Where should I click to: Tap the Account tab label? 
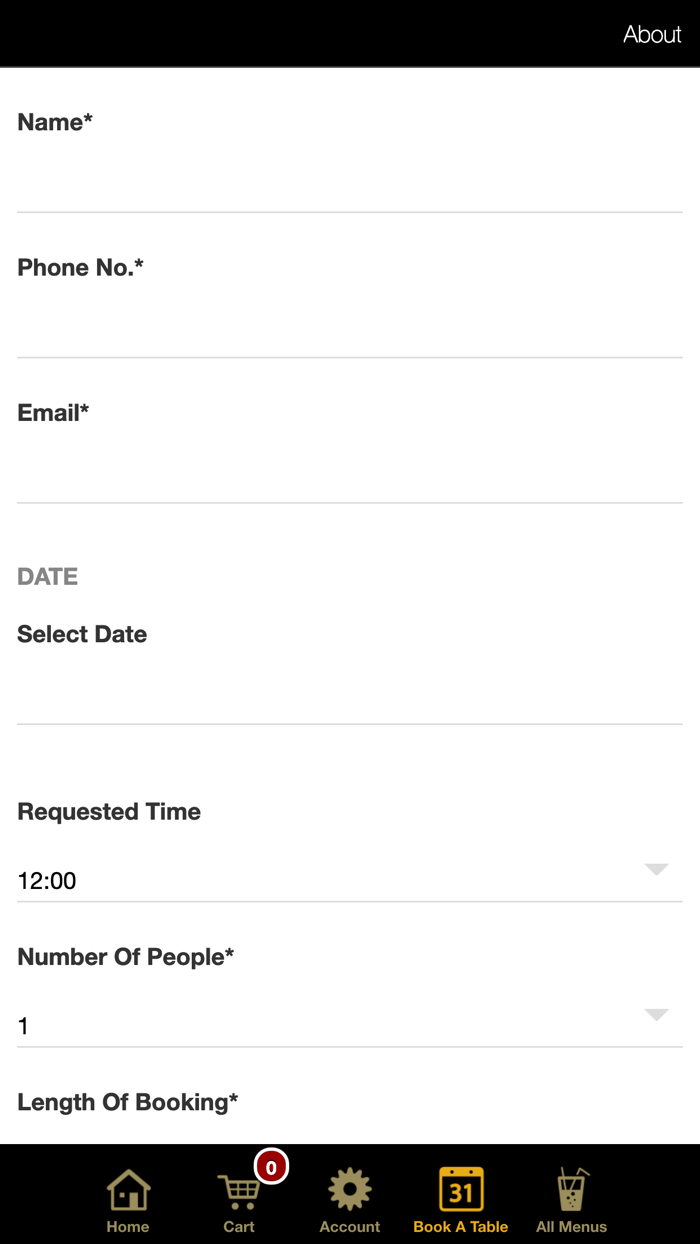(x=349, y=1227)
